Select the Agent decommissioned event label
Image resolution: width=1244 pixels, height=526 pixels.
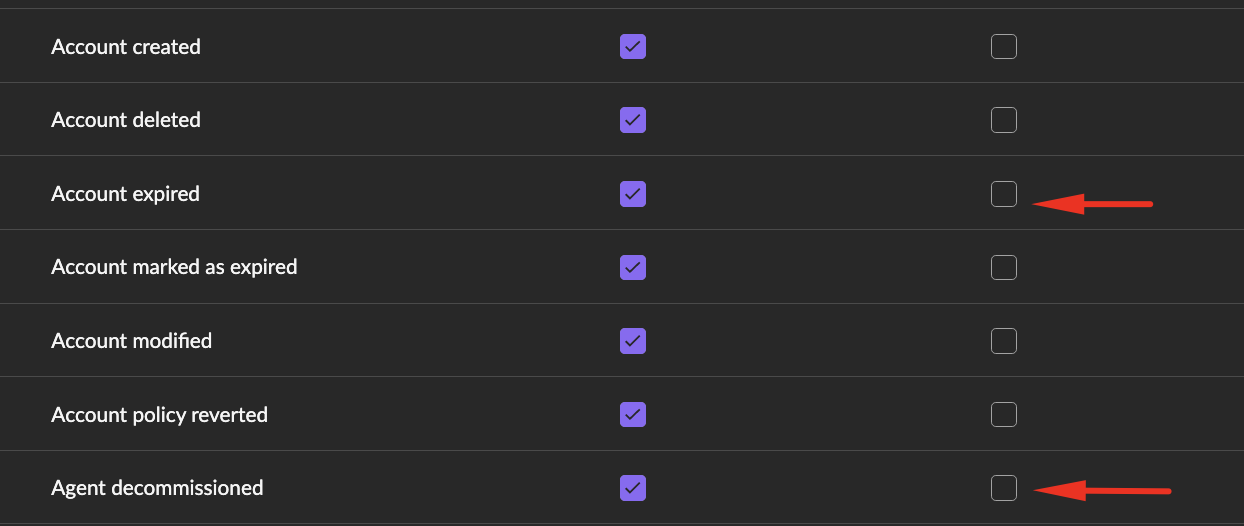click(x=157, y=488)
